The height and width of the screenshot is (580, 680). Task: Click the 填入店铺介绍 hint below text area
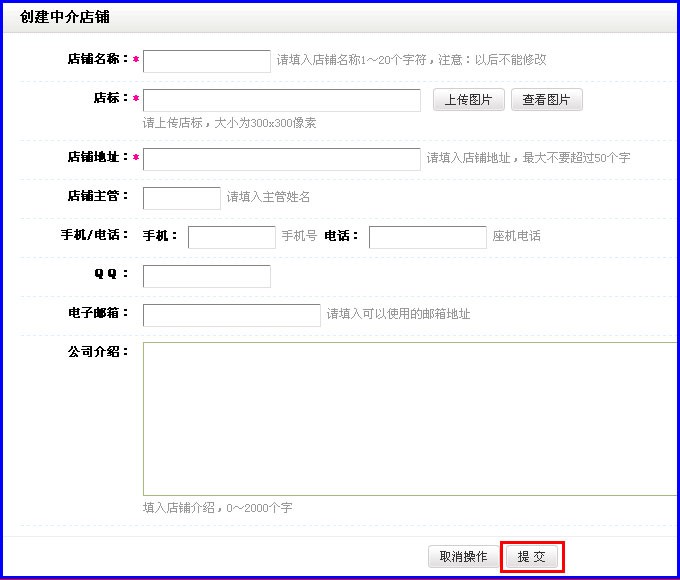pyautogui.click(x=217, y=508)
